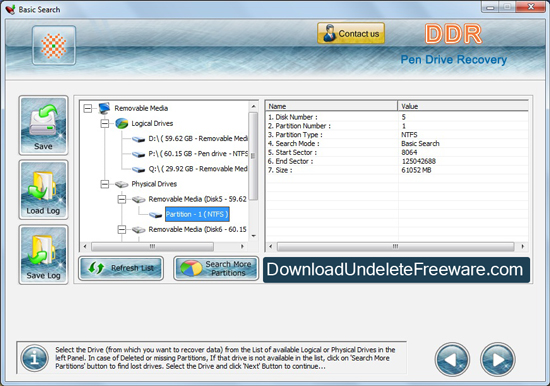Go to the next step arrow
Viewport: 550px width, 386px height.
point(497,359)
